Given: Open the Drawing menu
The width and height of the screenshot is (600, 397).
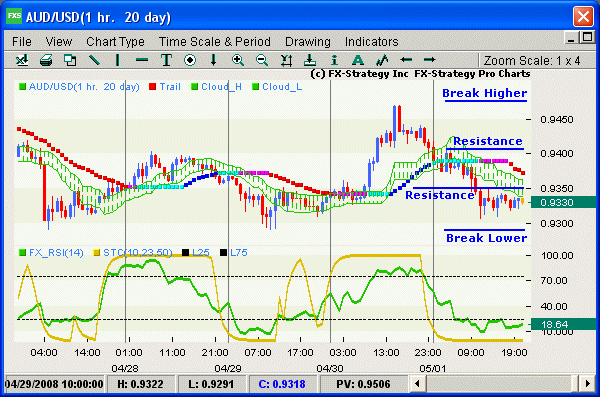Looking at the screenshot, I should pos(308,41).
